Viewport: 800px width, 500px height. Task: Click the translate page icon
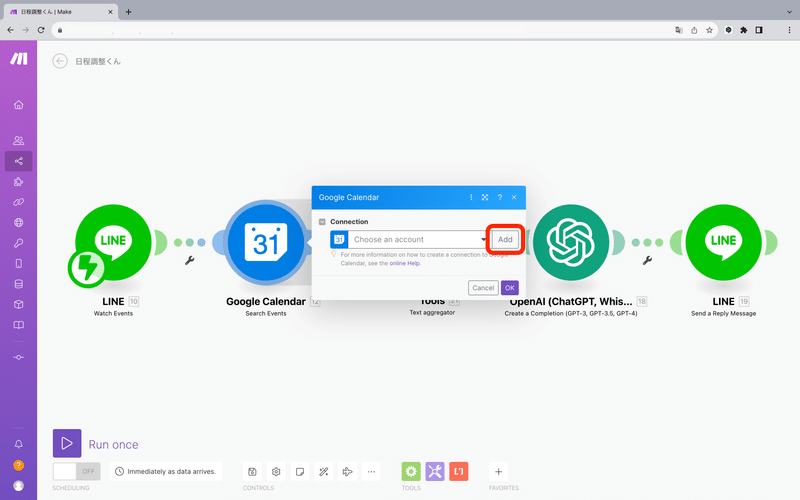point(679,30)
